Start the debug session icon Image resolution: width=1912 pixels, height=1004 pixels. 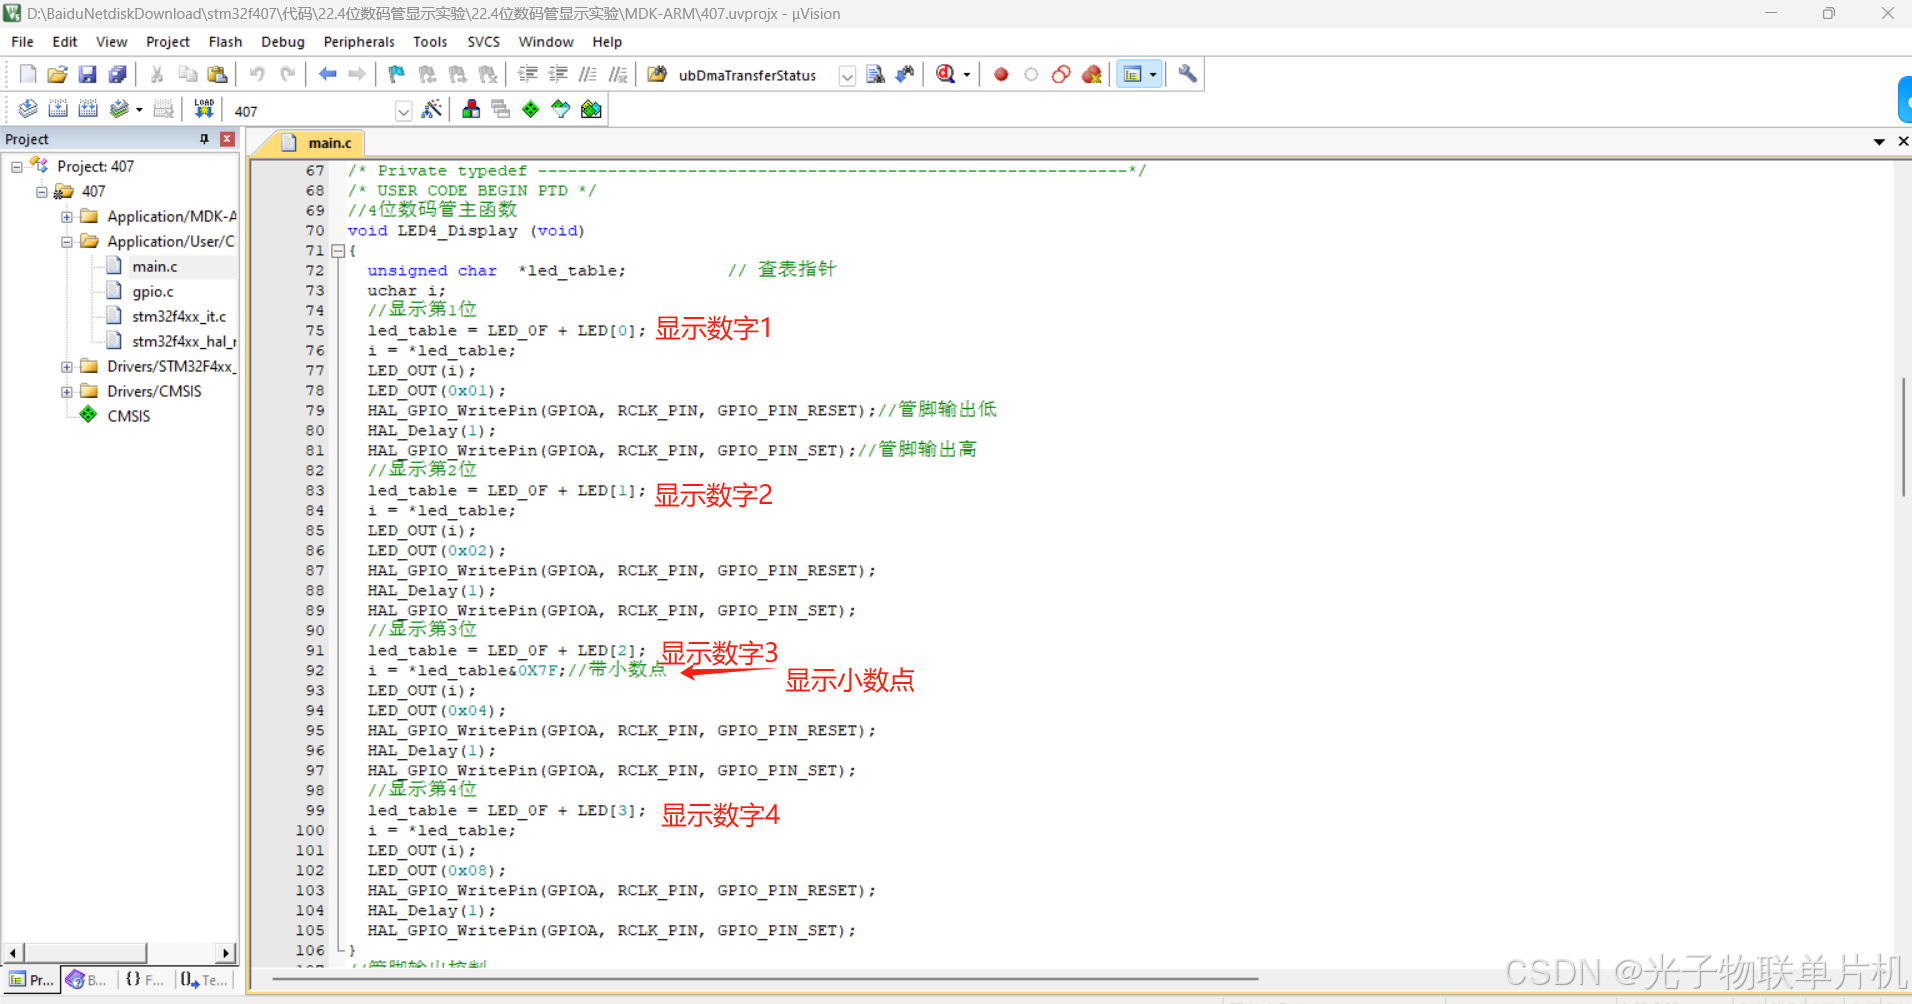[x=945, y=74]
